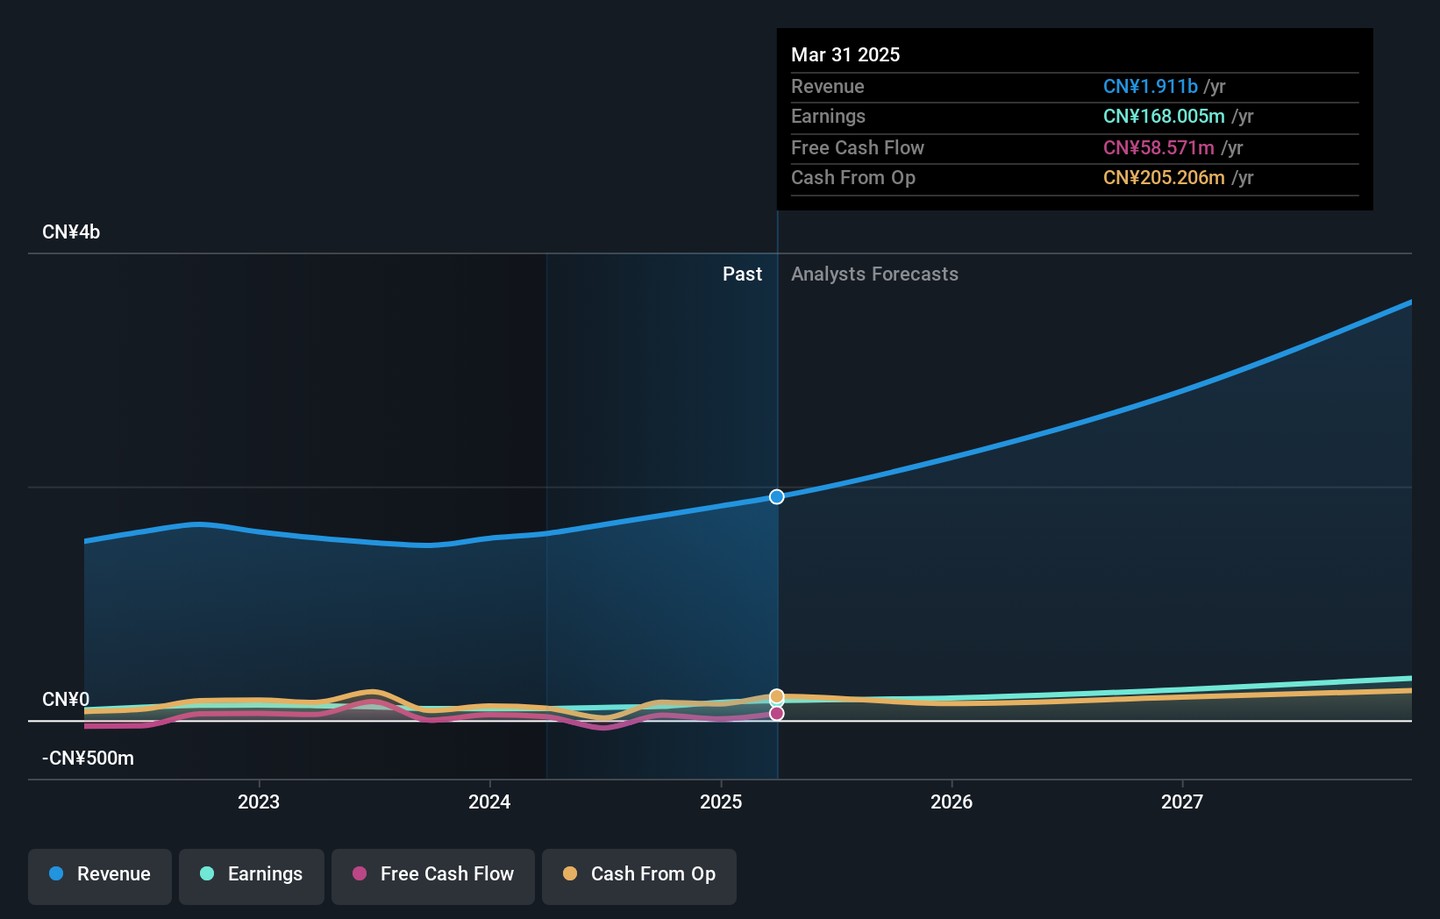Click the Mar 31 2025 tooltip date

(845, 55)
